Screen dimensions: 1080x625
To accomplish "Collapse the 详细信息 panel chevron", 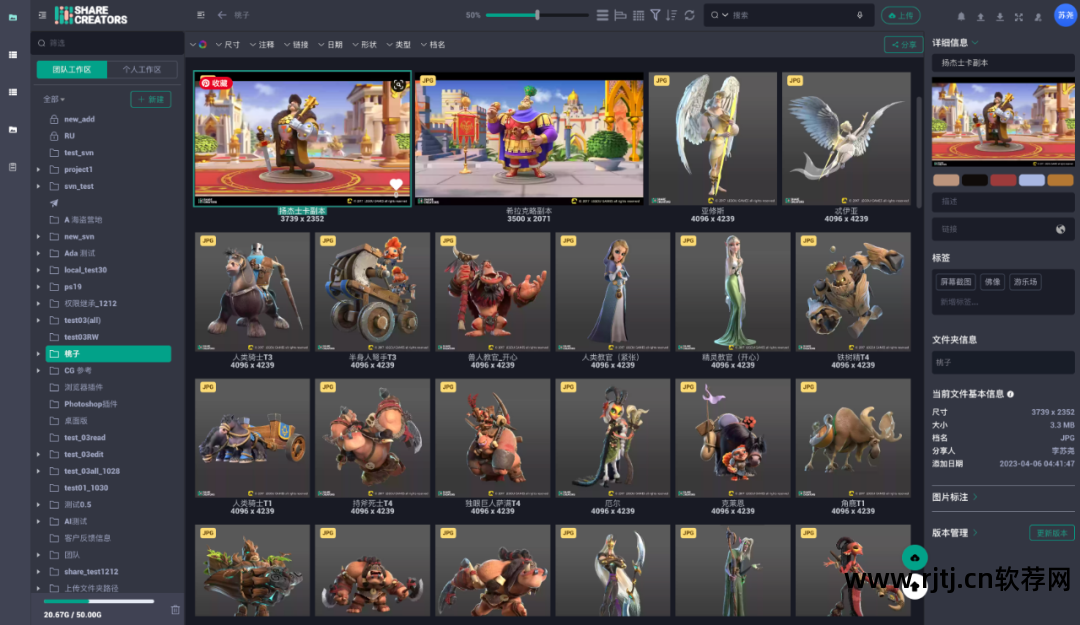I will tap(975, 43).
